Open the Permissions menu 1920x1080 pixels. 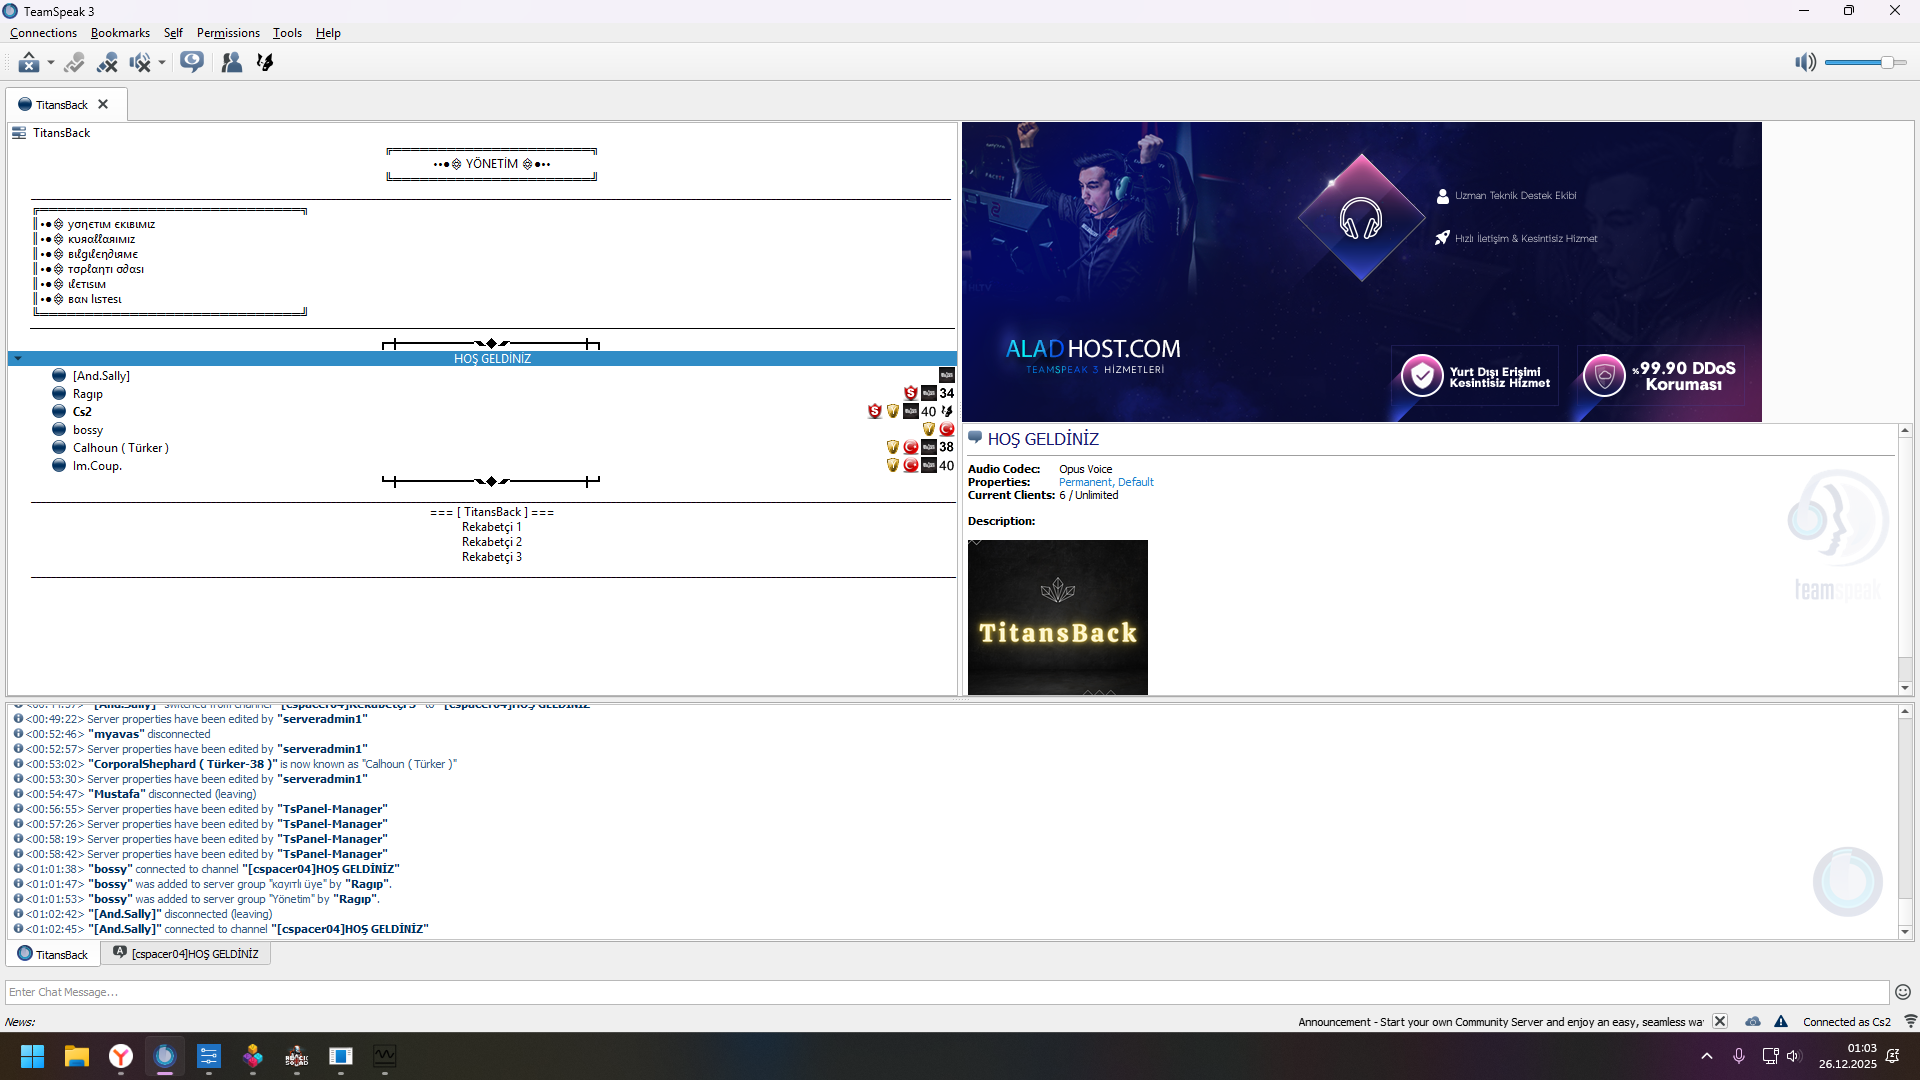tap(228, 33)
